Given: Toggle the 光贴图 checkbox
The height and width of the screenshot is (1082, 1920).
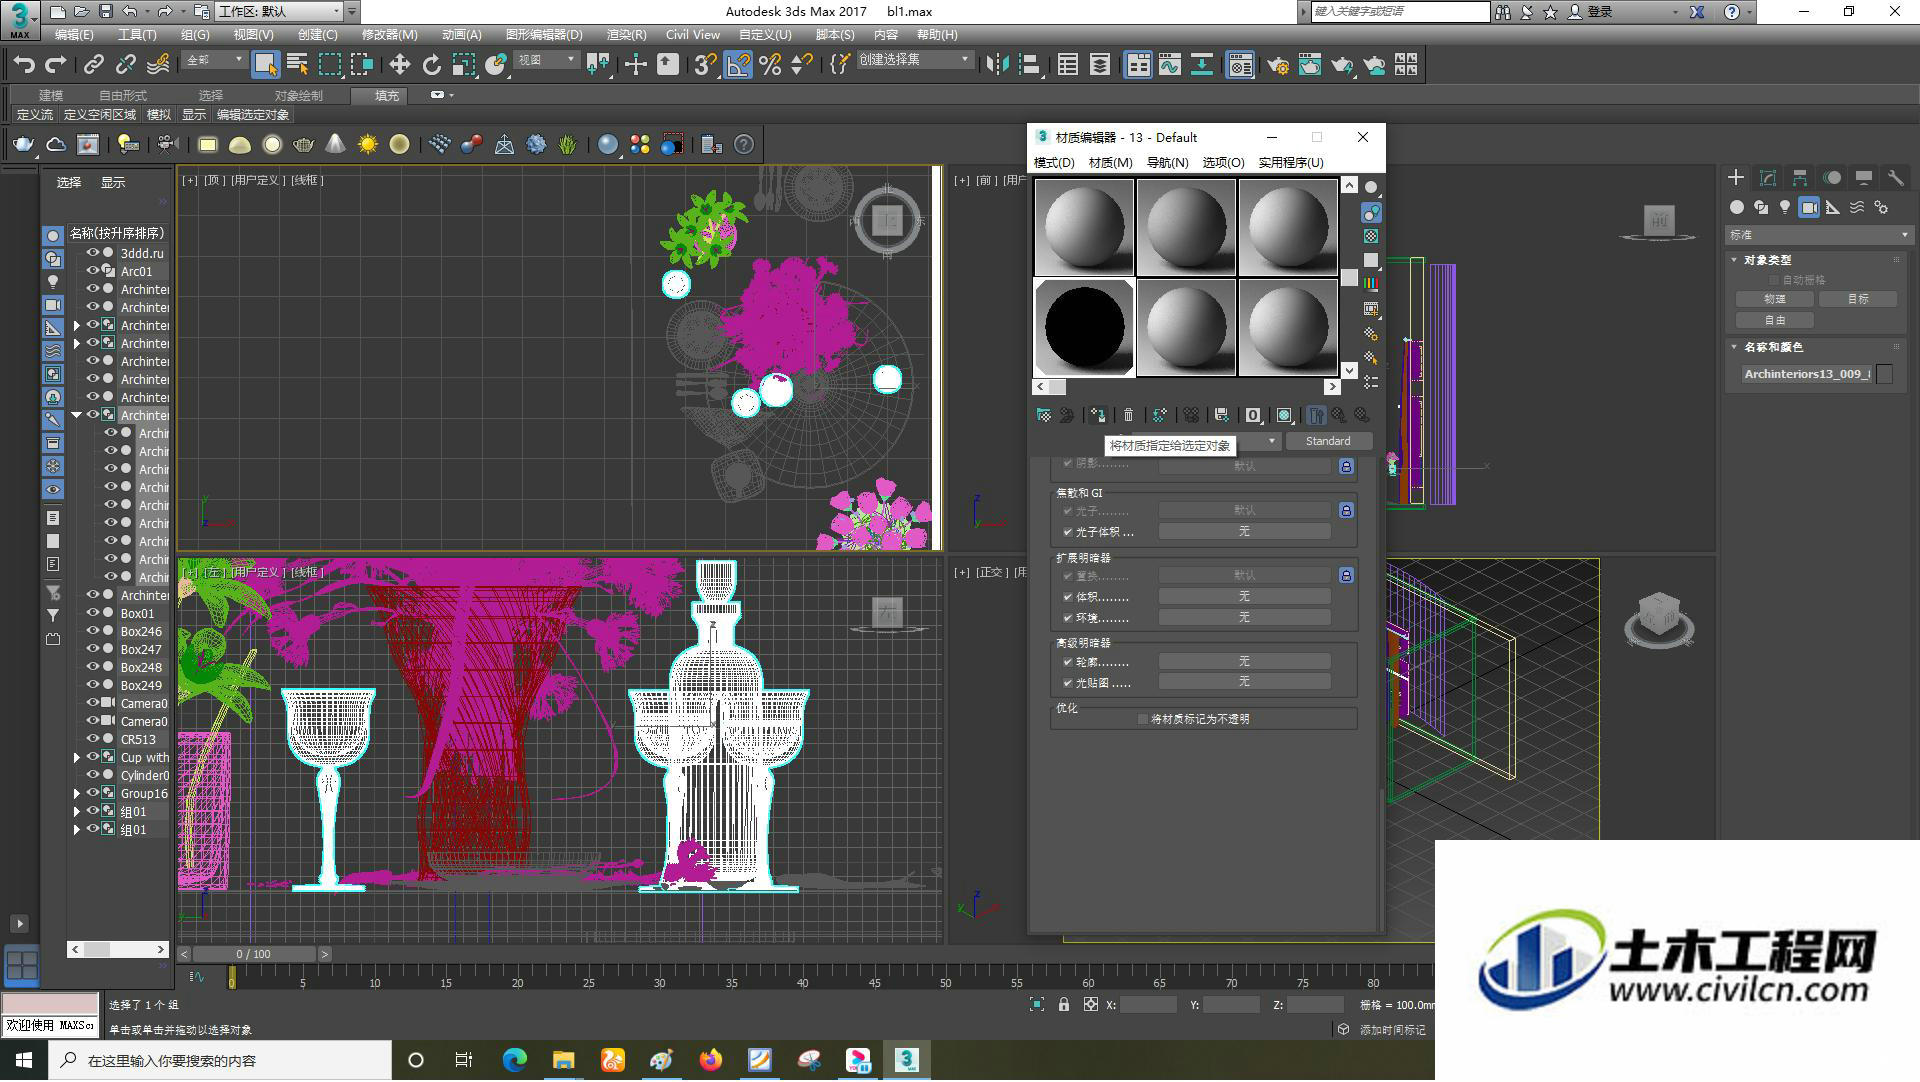Looking at the screenshot, I should tap(1067, 683).
